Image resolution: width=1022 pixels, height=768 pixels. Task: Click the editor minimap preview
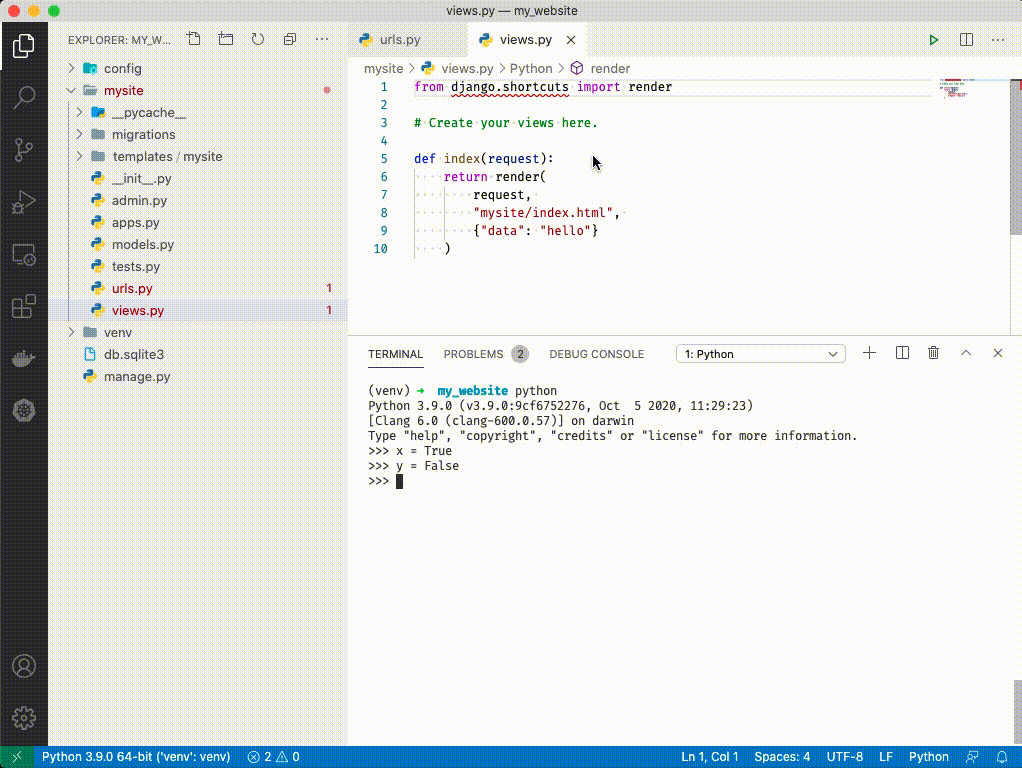point(954,90)
